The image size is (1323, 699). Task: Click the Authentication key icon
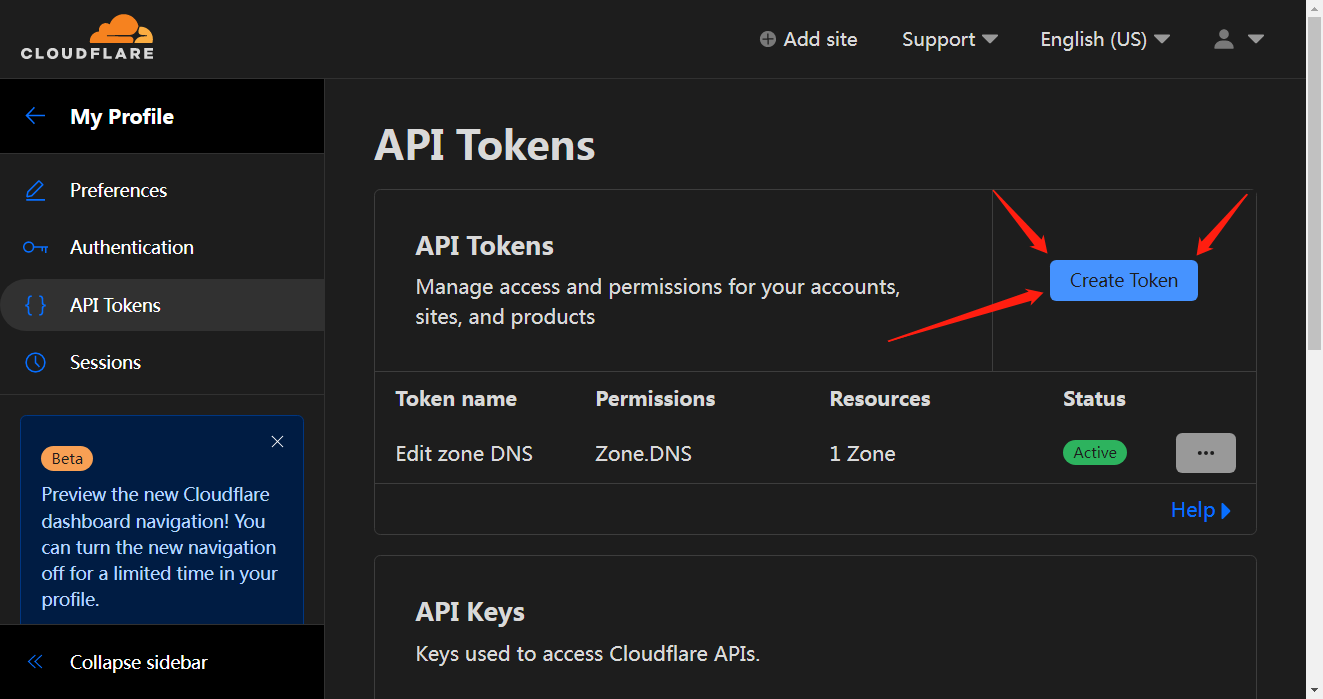(x=35, y=247)
